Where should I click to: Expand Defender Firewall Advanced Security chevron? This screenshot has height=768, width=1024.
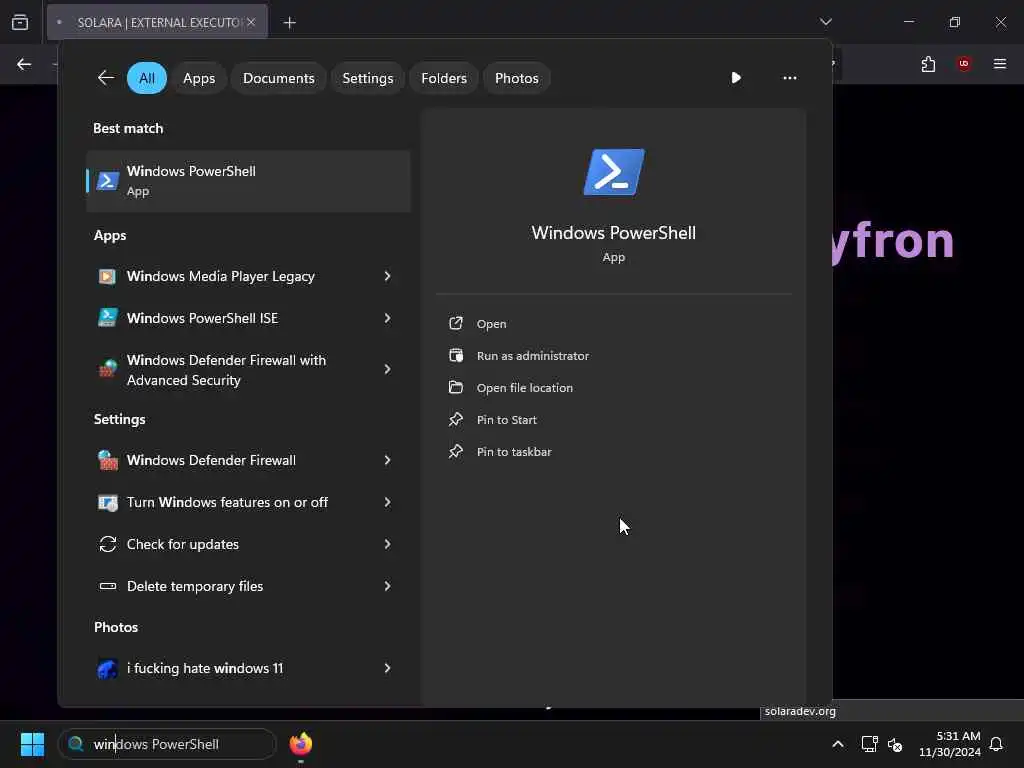(387, 370)
